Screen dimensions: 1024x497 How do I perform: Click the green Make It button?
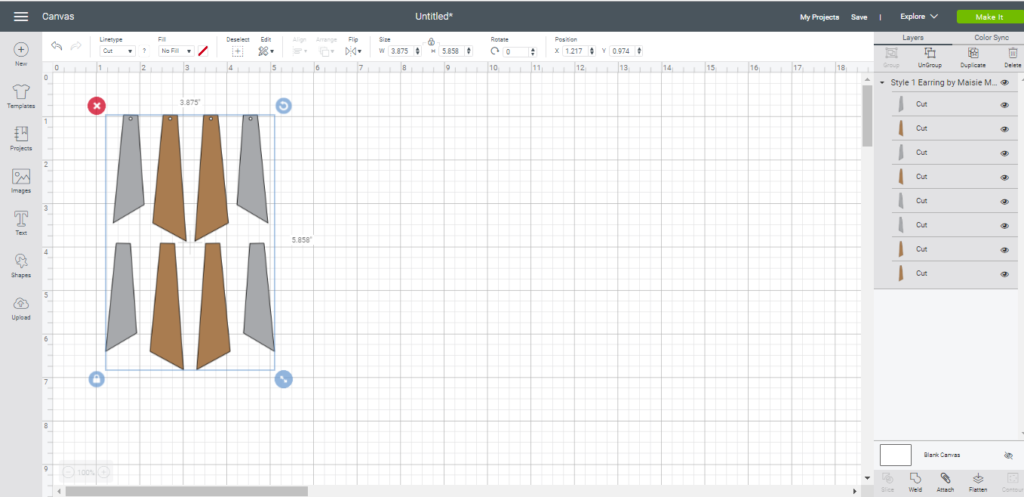click(984, 17)
